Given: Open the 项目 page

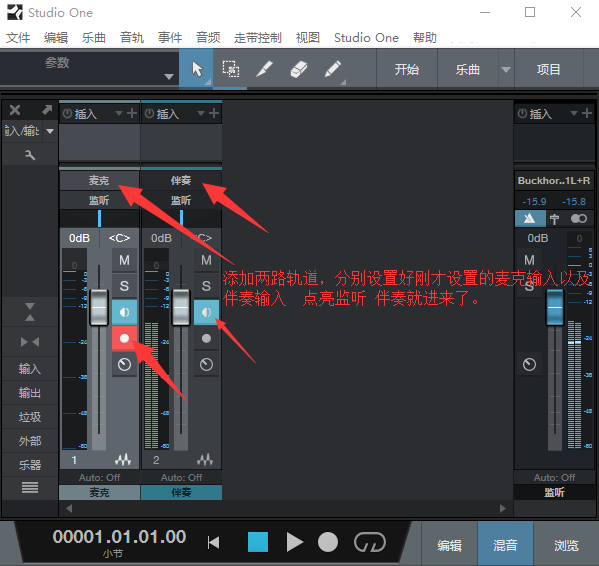Looking at the screenshot, I should pos(549,70).
